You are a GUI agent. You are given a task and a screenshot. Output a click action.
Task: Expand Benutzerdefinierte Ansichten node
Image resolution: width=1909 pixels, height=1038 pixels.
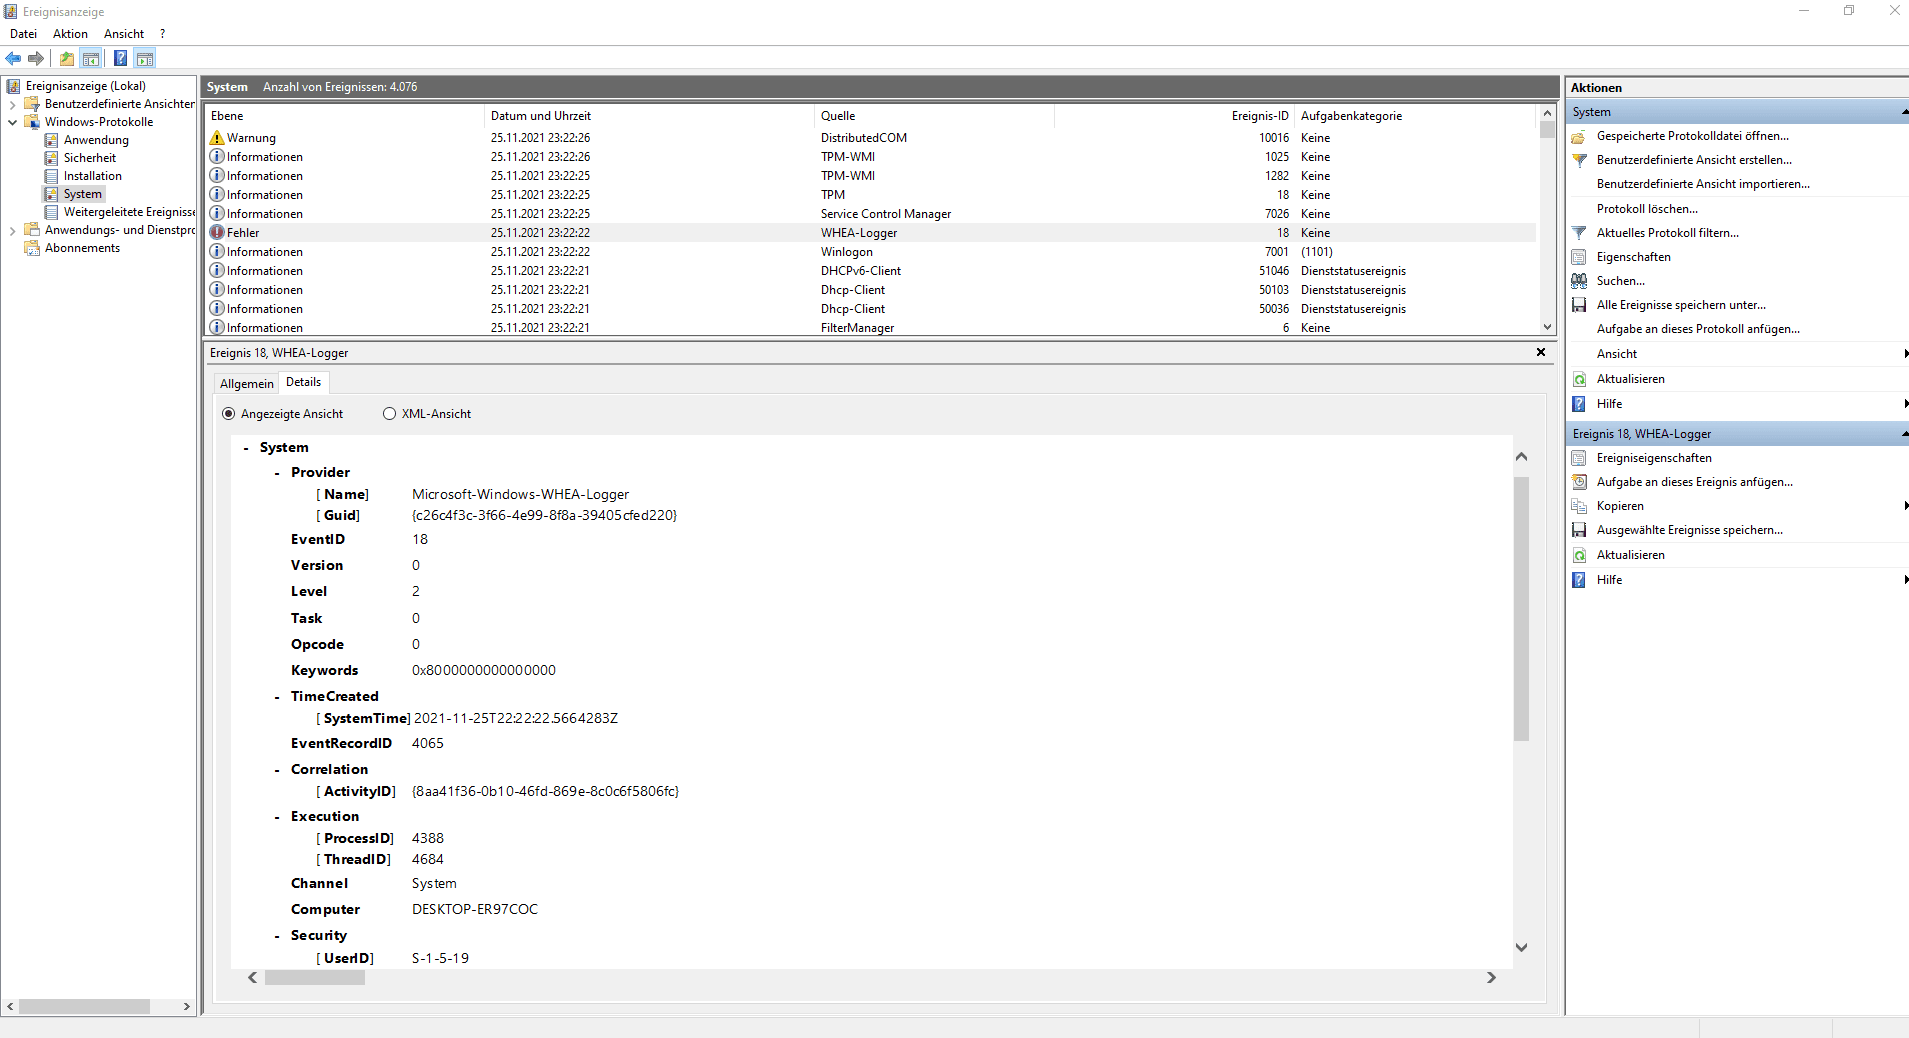12,104
